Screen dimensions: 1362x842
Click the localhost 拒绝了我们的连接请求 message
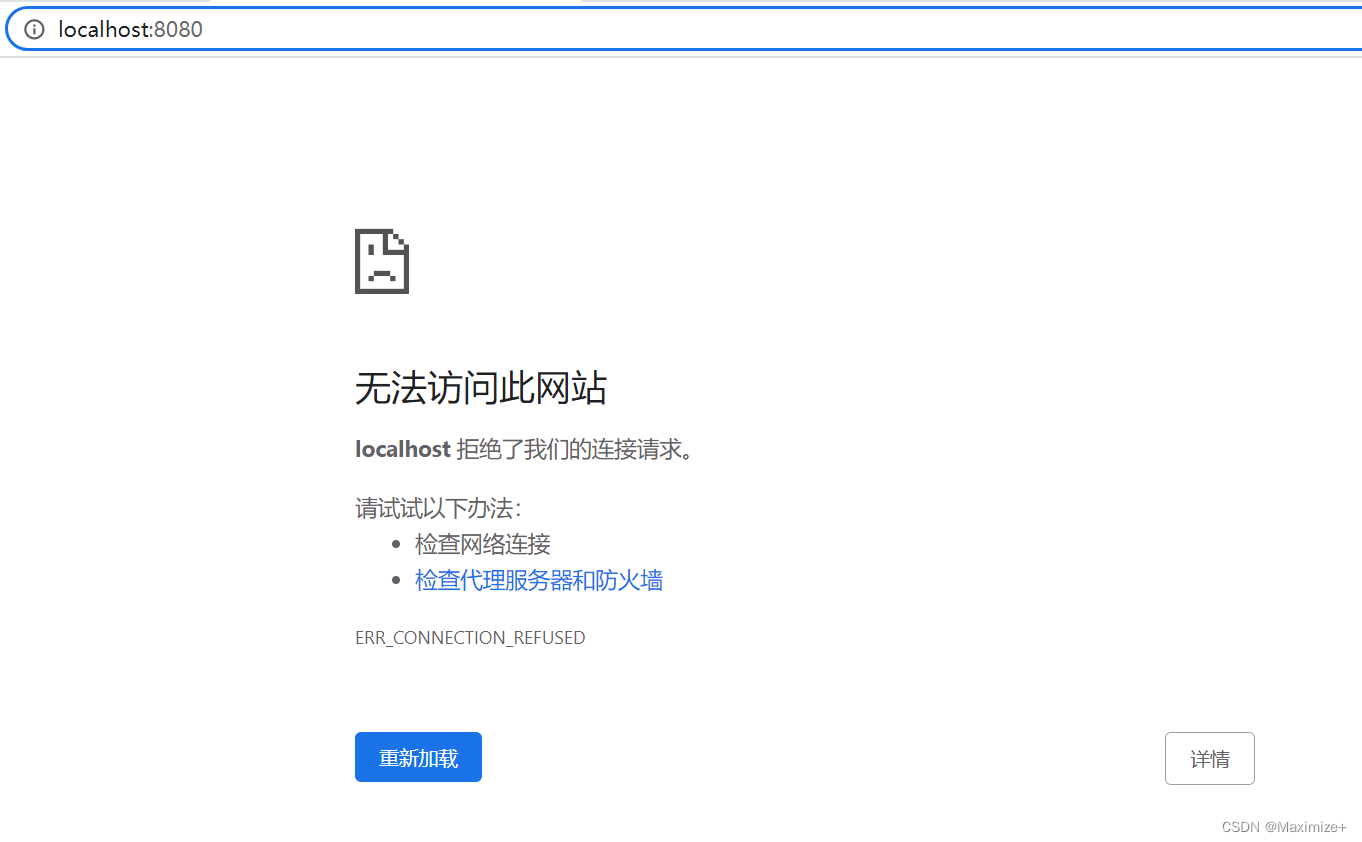[x=525, y=450]
